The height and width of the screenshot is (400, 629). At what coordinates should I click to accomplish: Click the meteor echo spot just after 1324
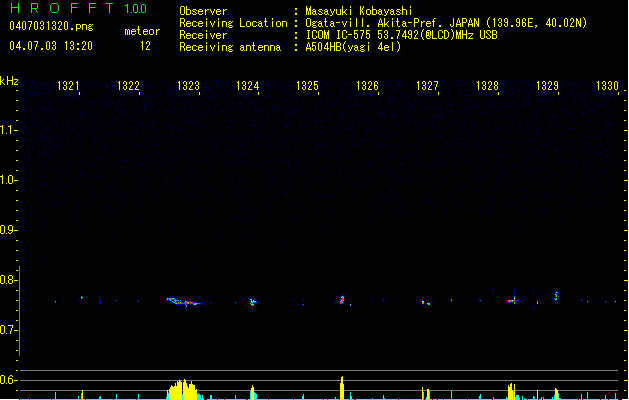click(x=253, y=302)
